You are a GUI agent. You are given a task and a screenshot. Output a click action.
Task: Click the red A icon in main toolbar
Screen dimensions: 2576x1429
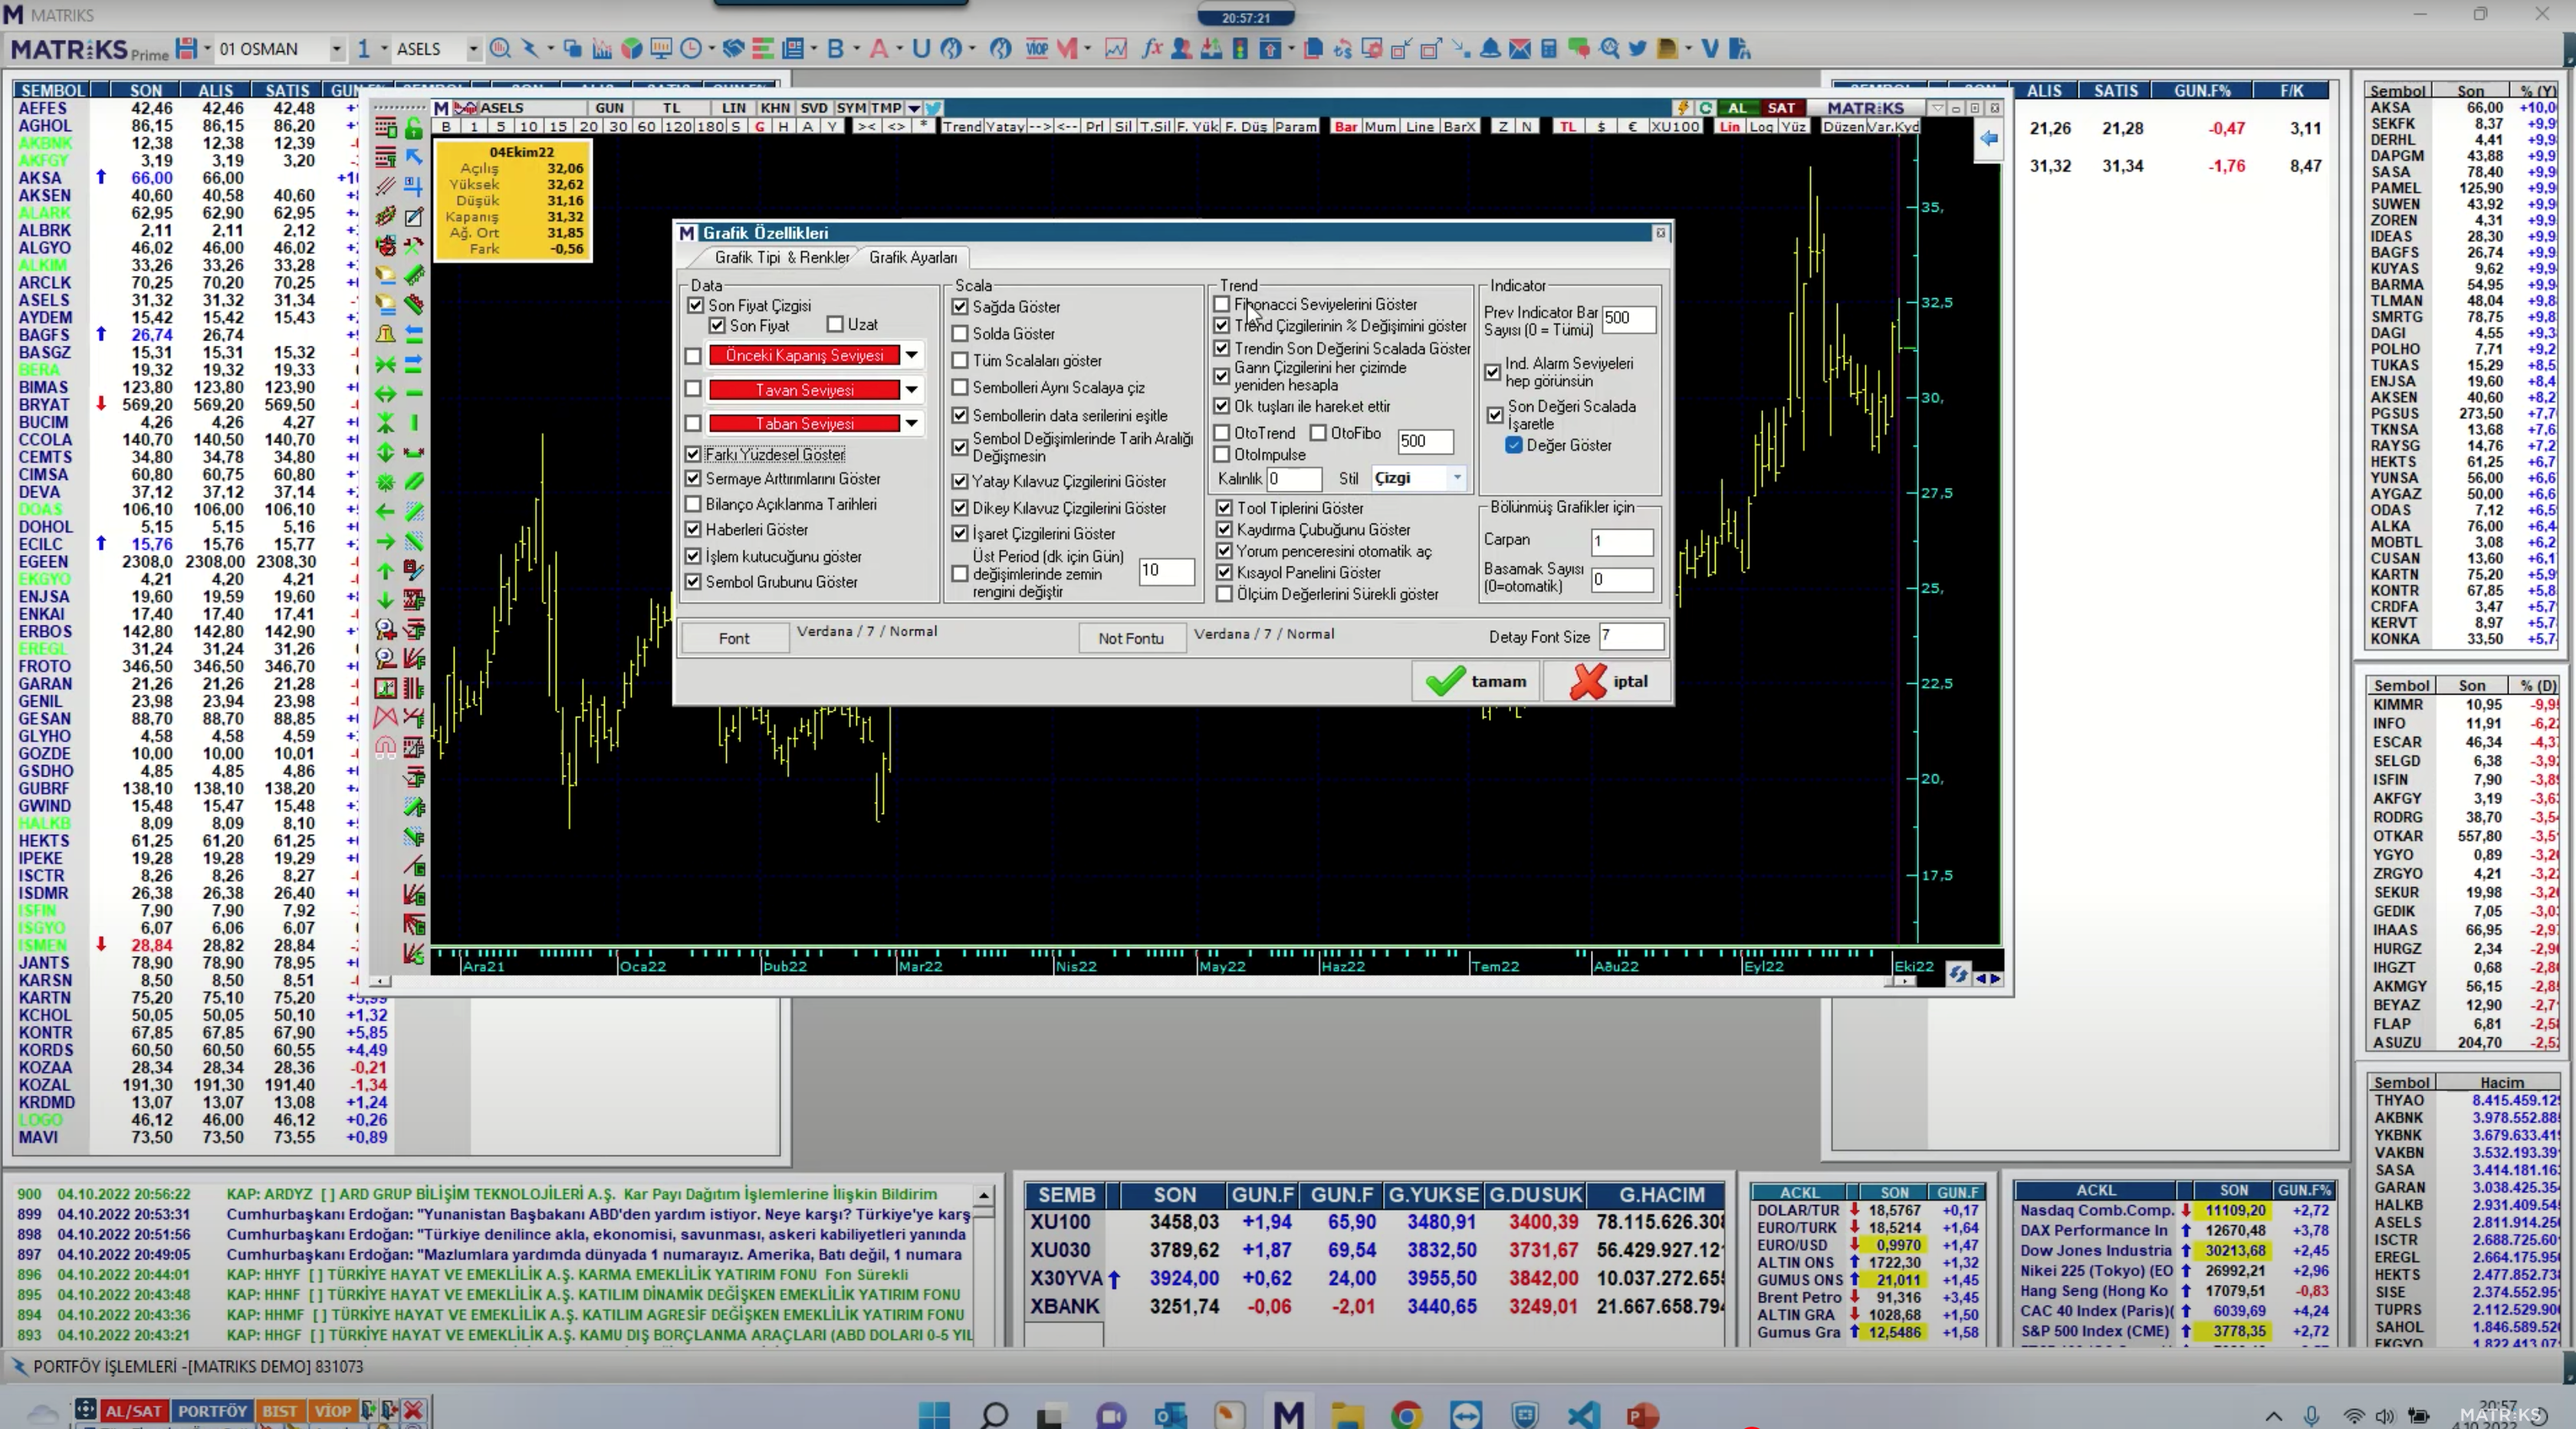[x=879, y=48]
